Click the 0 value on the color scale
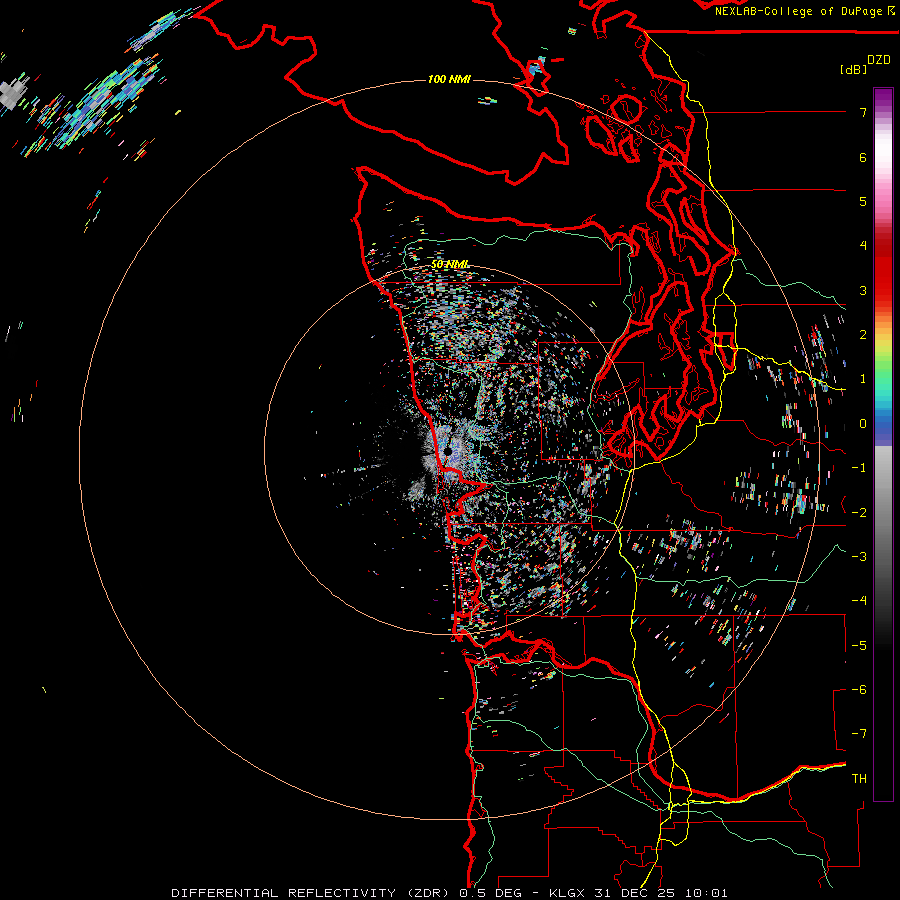The width and height of the screenshot is (900, 900). [x=863, y=424]
